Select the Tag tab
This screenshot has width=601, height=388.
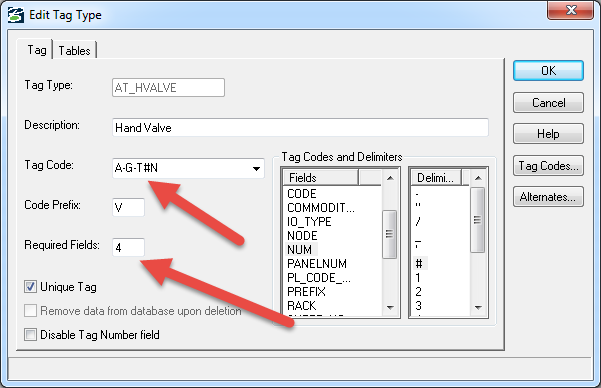tap(36, 50)
